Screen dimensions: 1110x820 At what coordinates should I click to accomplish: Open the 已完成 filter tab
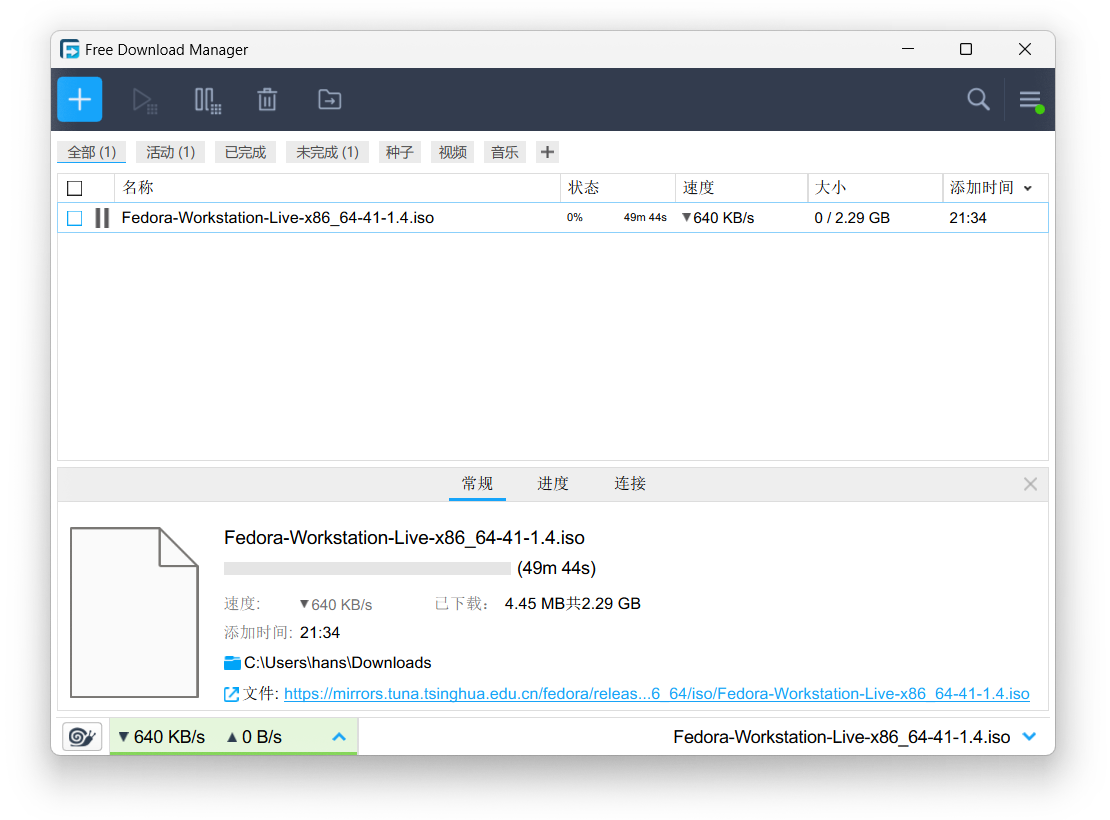pos(245,151)
